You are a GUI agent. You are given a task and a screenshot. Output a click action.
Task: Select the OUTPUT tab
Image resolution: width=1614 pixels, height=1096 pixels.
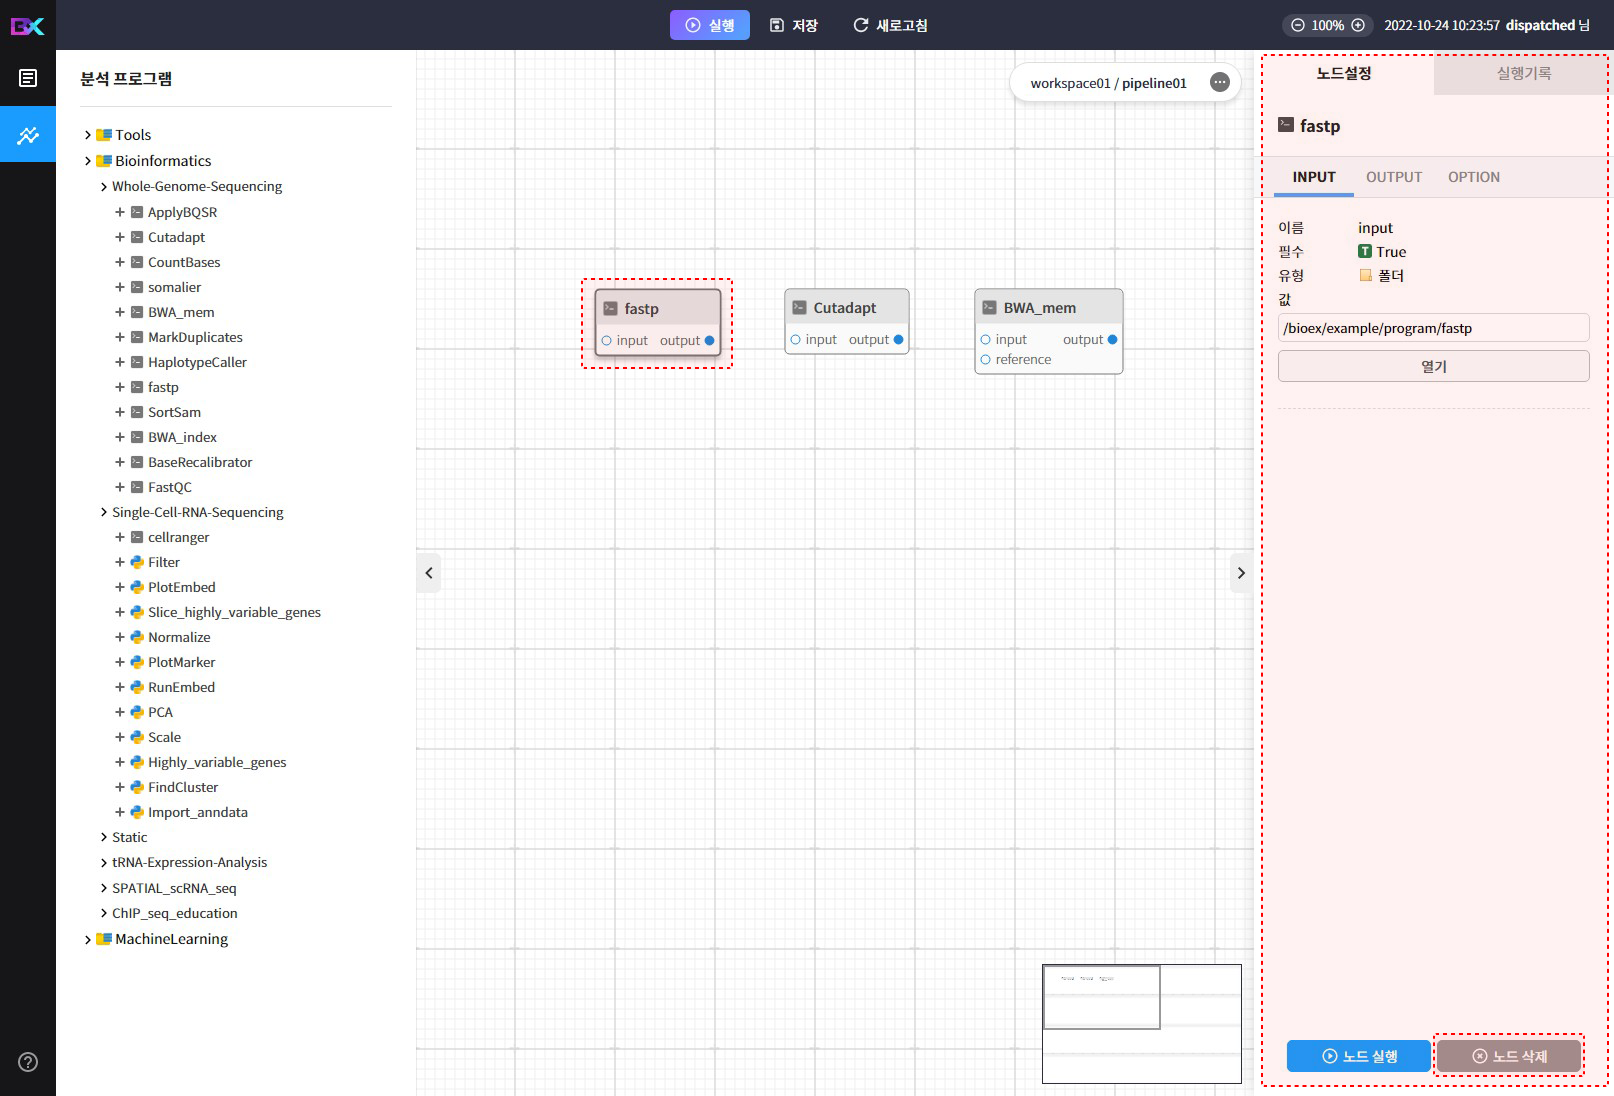tap(1394, 177)
